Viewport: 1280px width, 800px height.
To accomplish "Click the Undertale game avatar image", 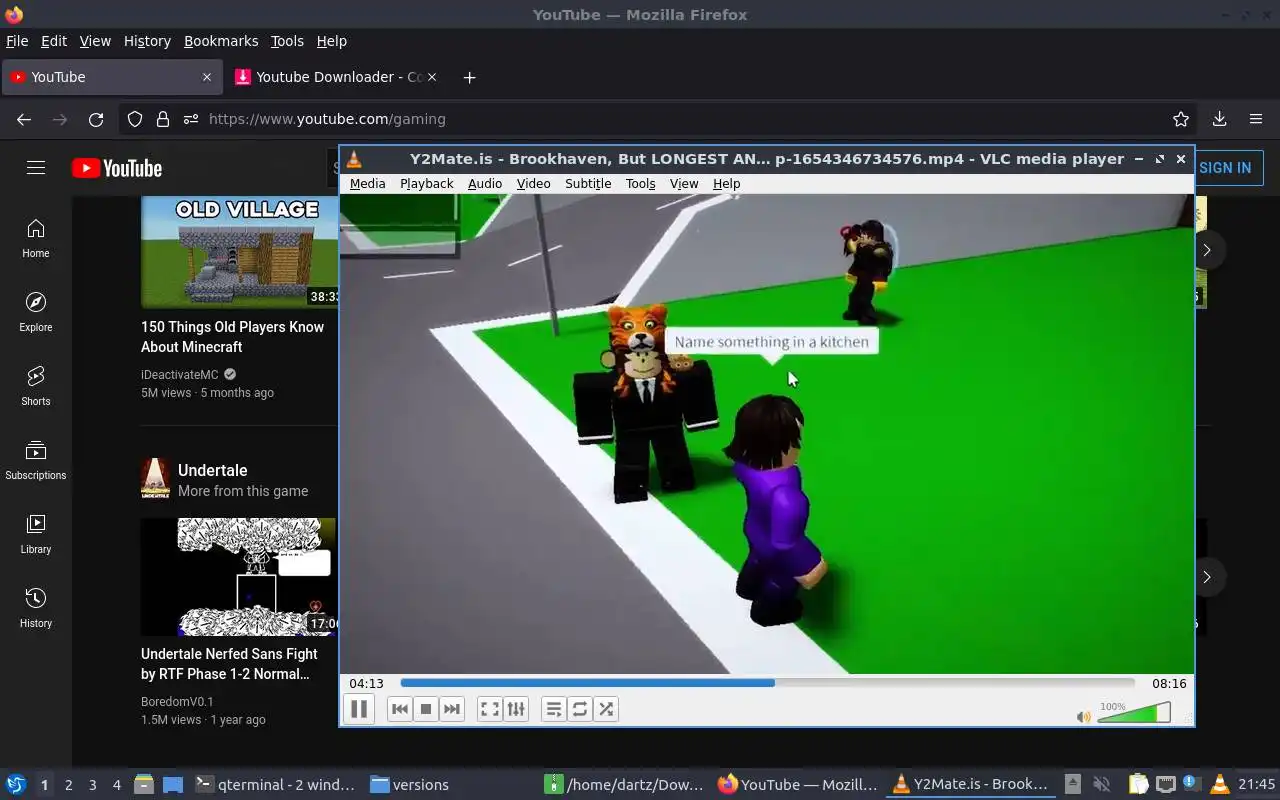I will click(155, 479).
